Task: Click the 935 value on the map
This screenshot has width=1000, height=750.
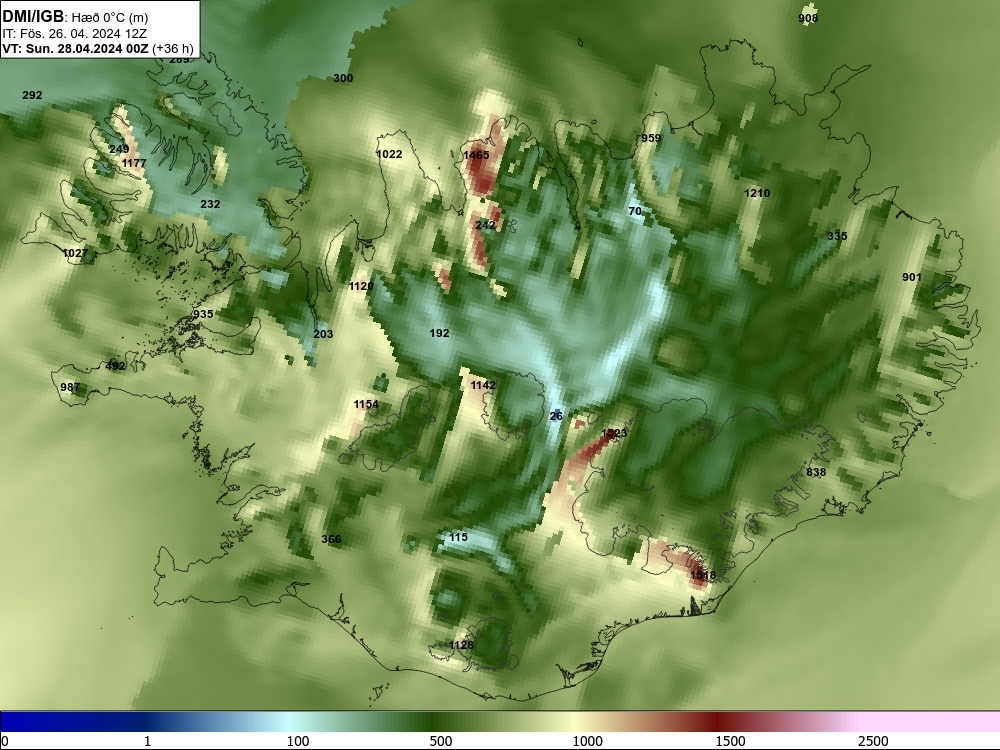Action: tap(203, 314)
